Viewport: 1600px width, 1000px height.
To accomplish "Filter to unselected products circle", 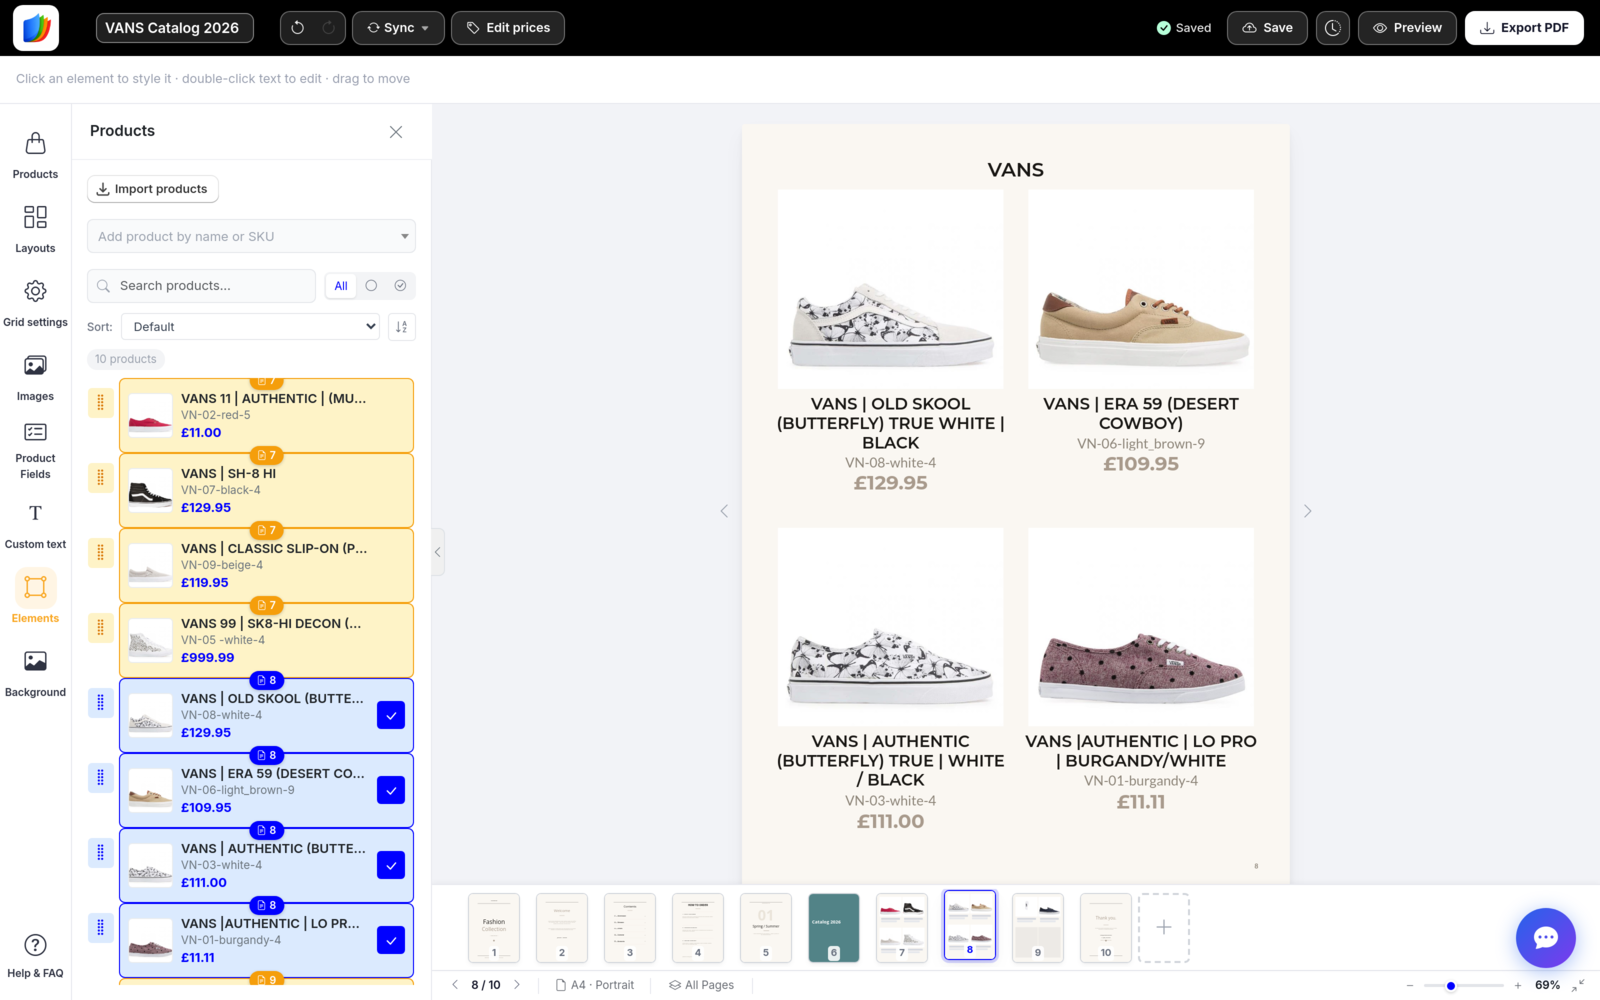I will click(x=371, y=286).
